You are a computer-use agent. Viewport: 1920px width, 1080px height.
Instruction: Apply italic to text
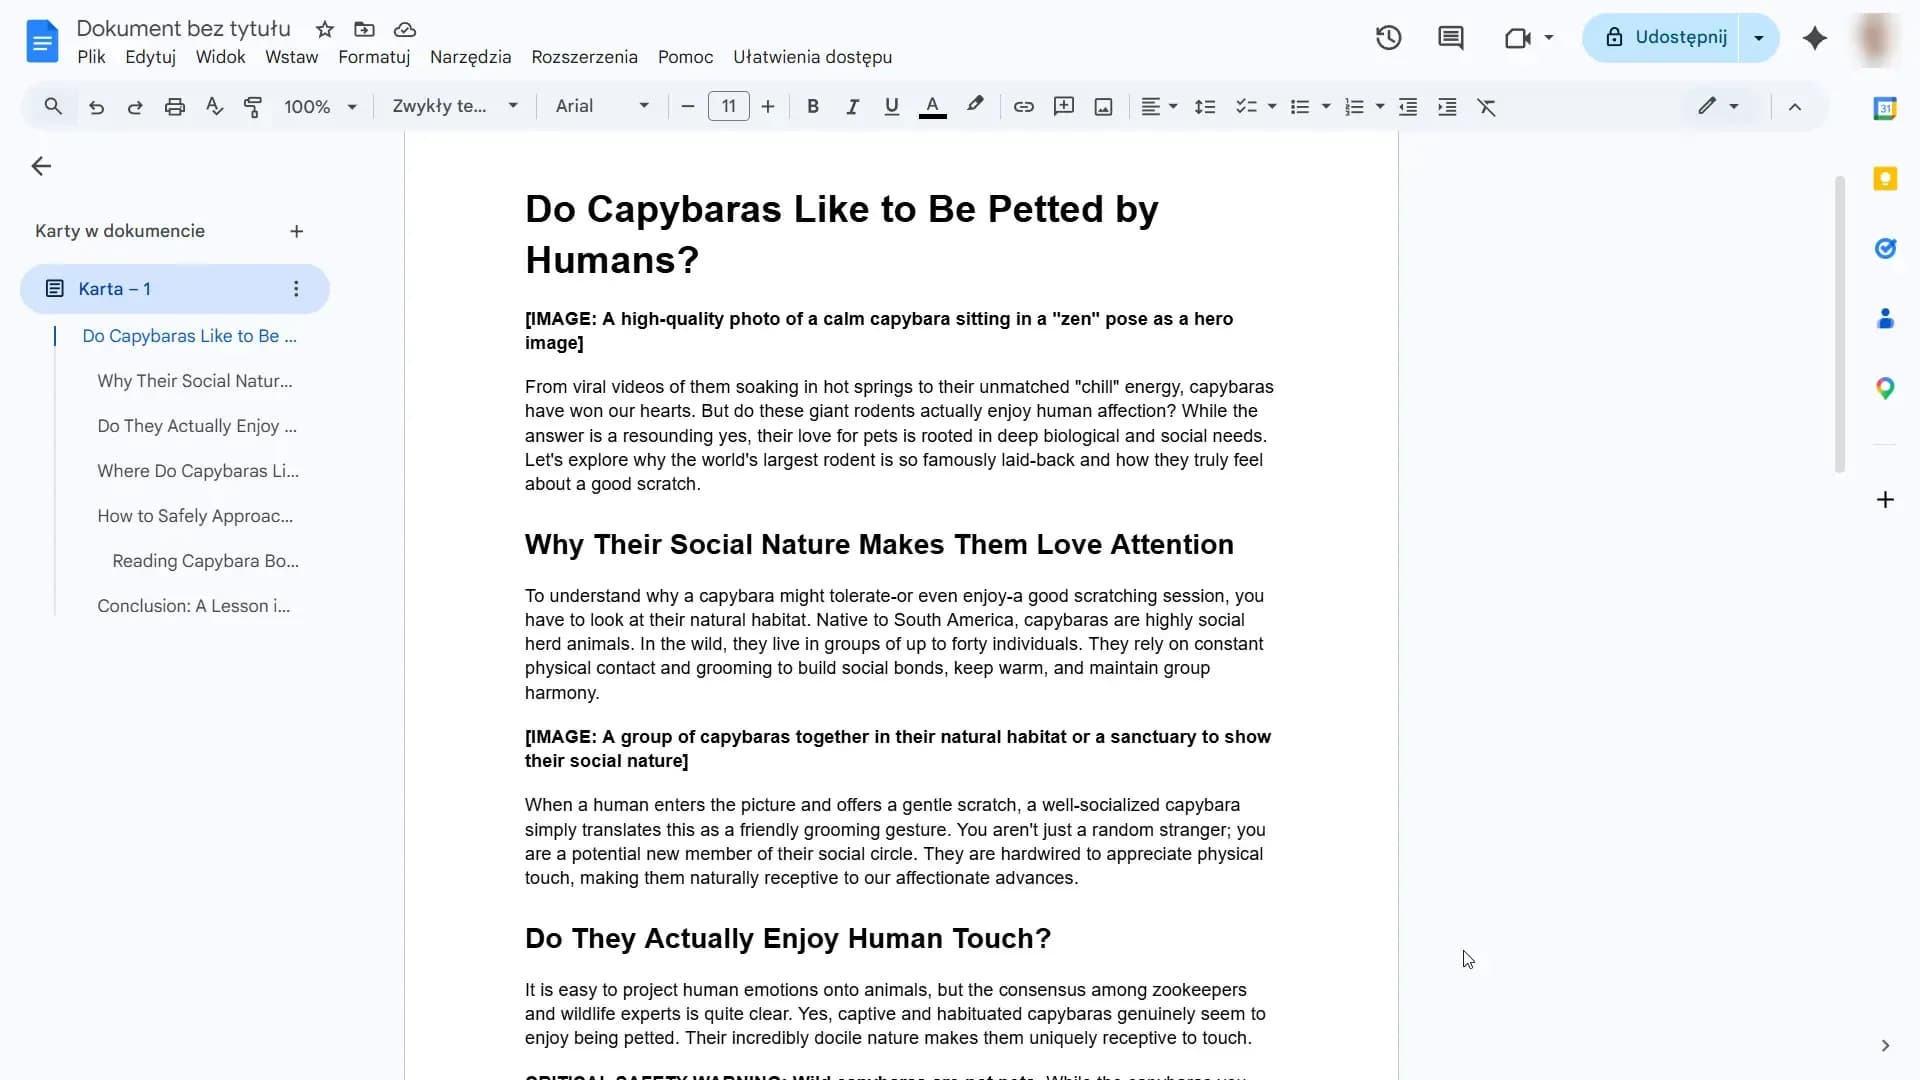point(851,106)
